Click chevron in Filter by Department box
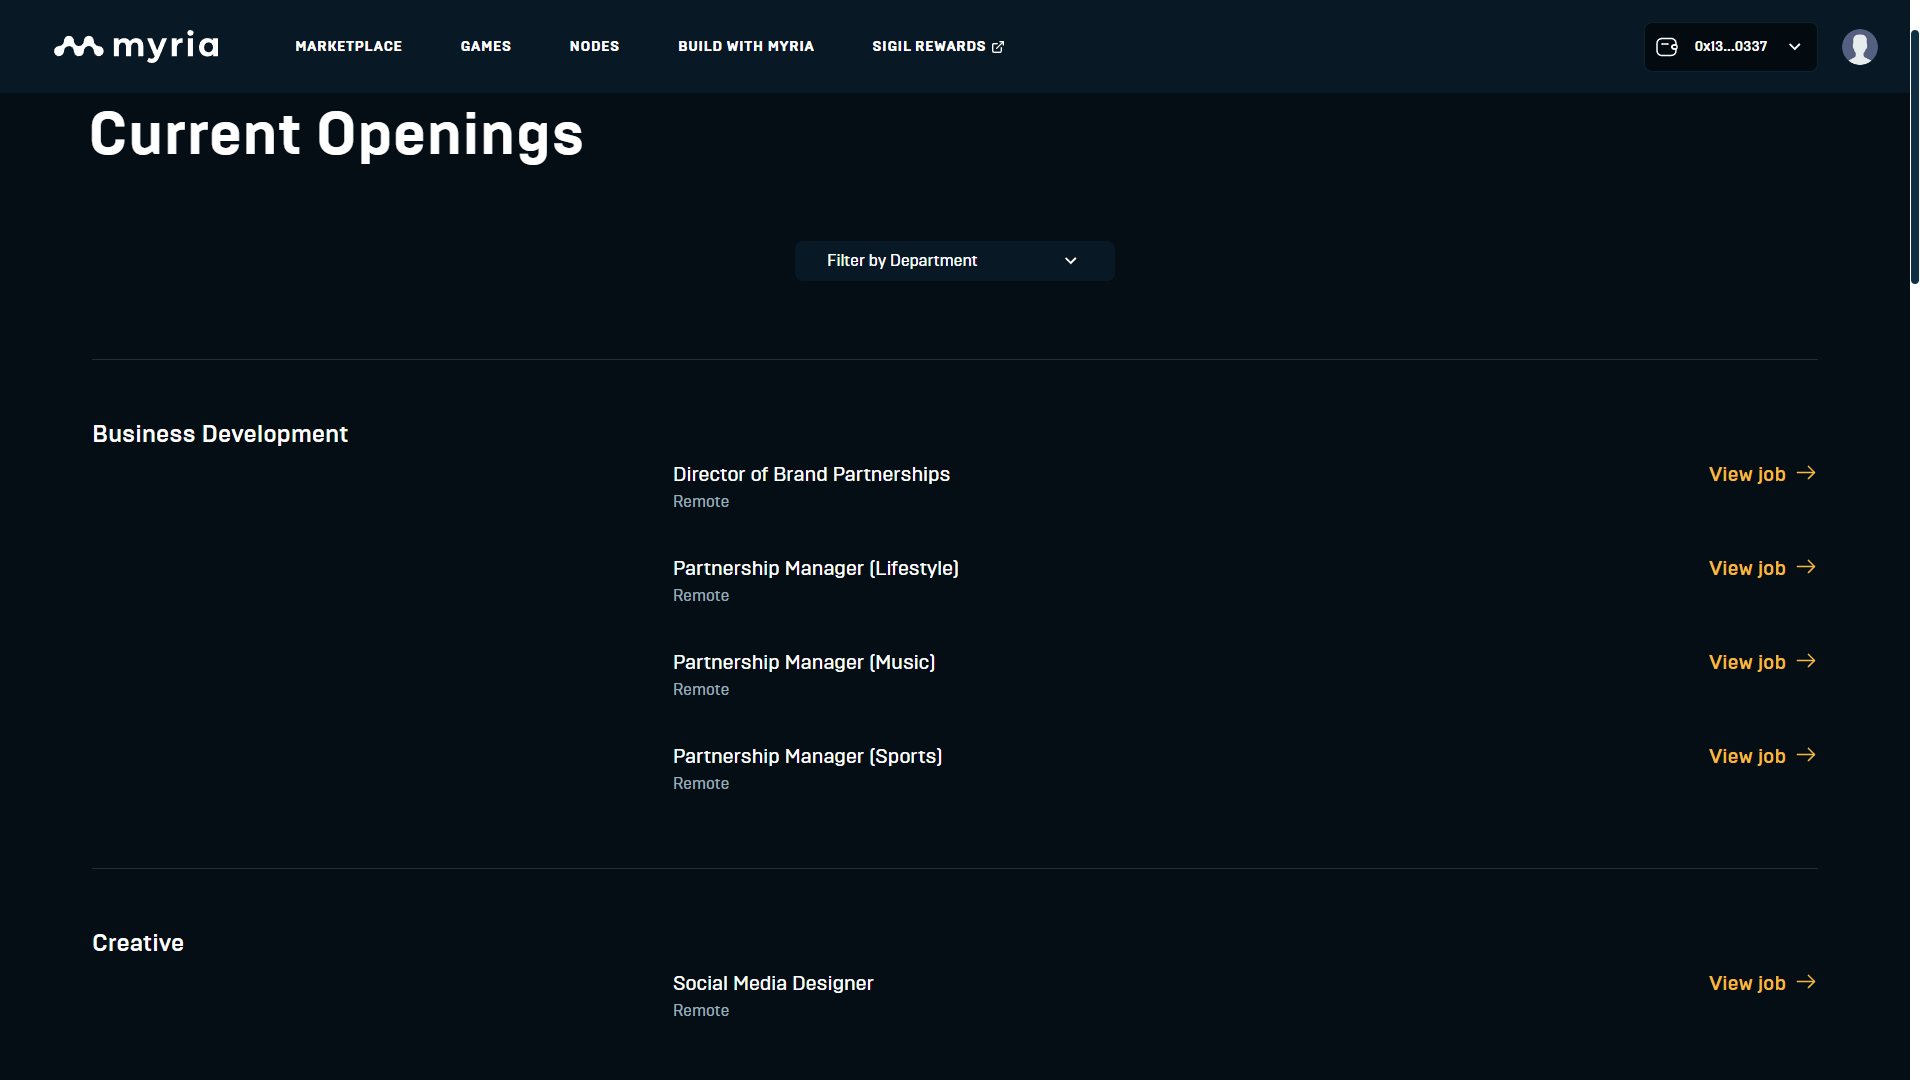The height and width of the screenshot is (1080, 1920). (x=1071, y=261)
